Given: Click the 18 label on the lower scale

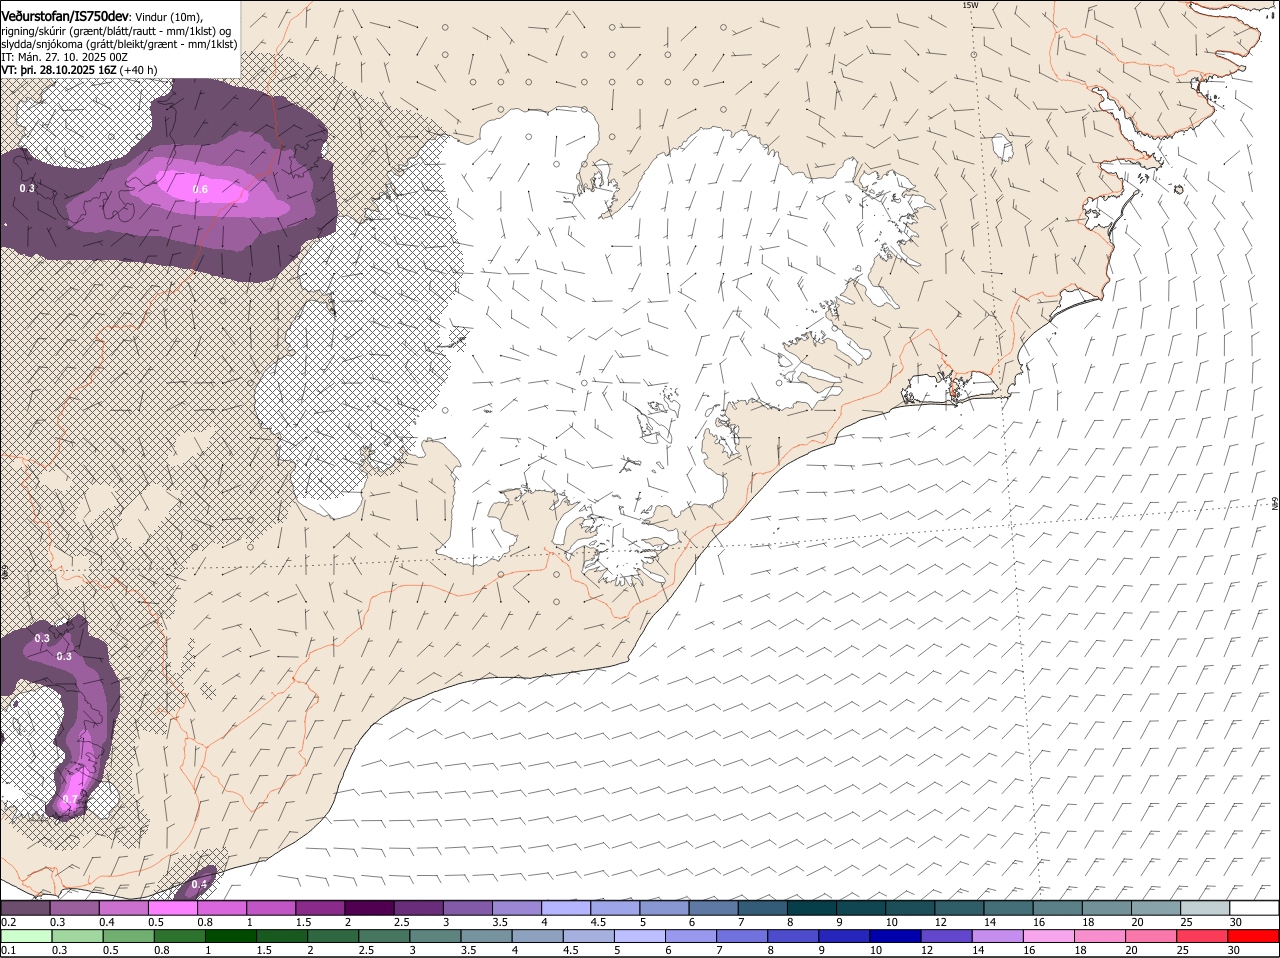Looking at the screenshot, I should 1080,951.
